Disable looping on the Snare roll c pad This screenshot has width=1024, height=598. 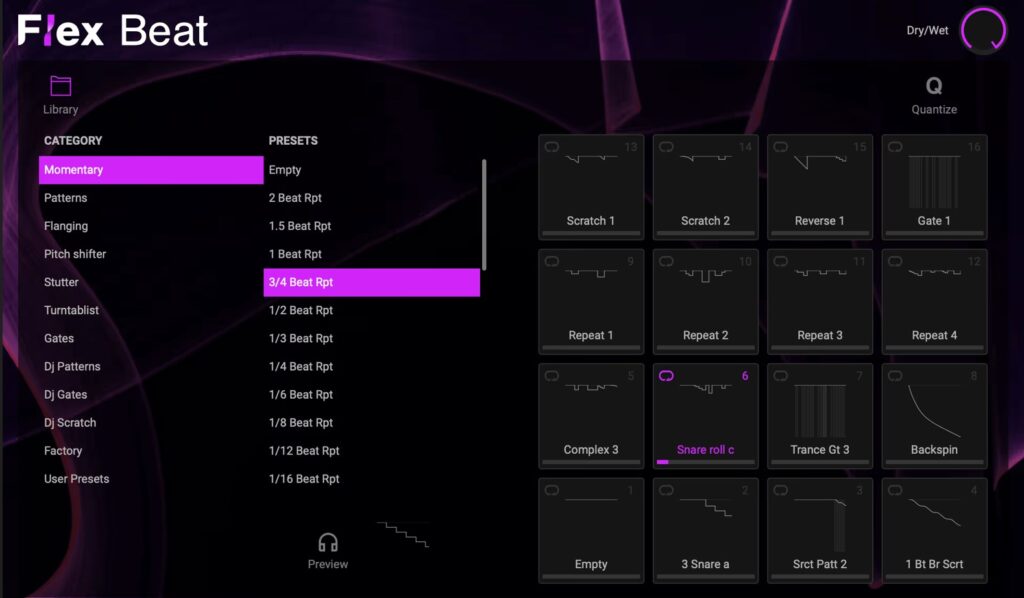pos(667,376)
